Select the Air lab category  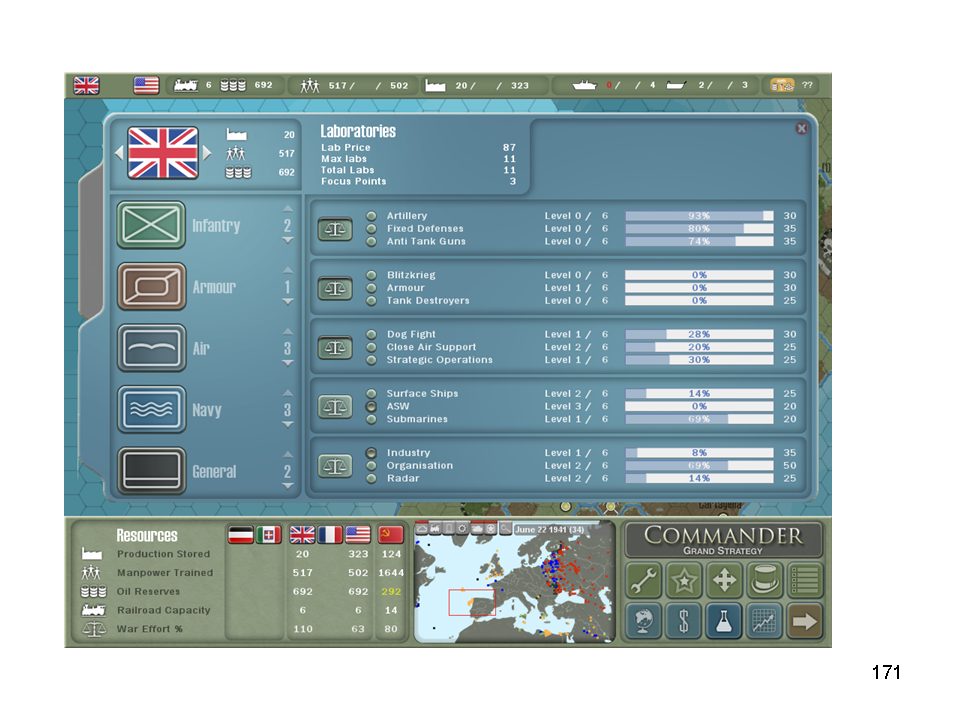coord(152,348)
